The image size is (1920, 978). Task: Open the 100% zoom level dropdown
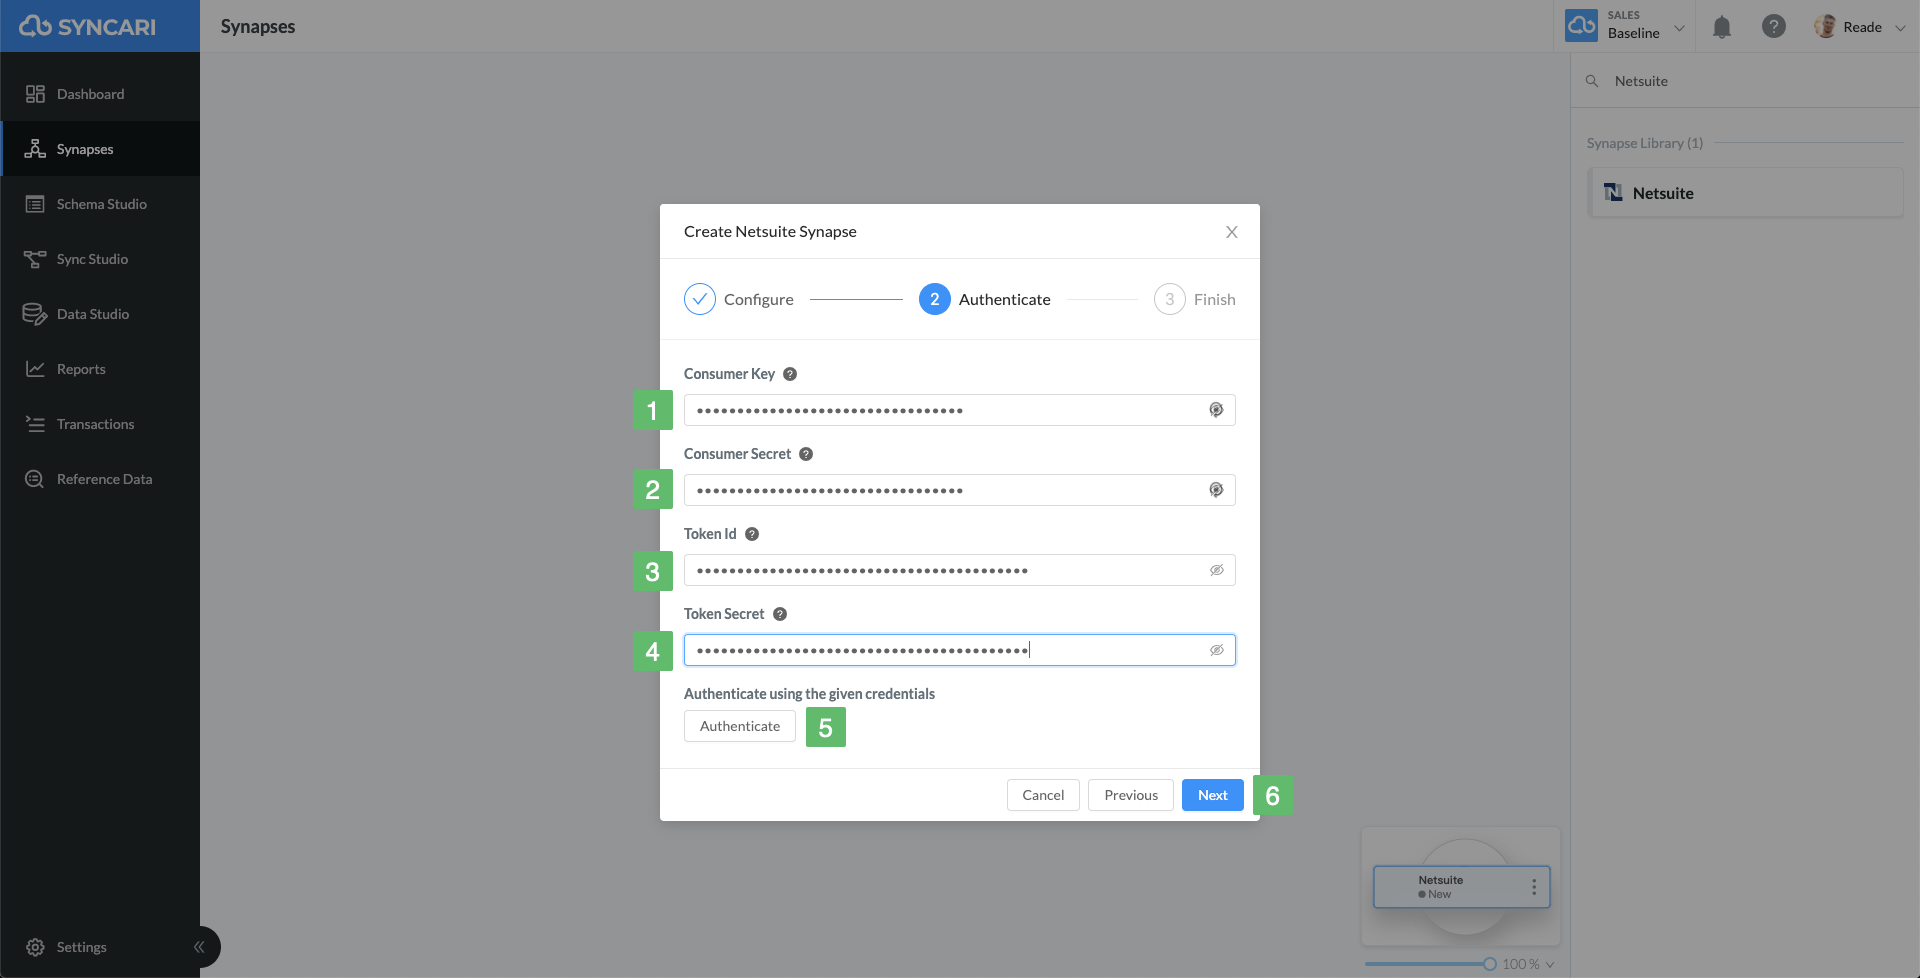(x=1528, y=964)
